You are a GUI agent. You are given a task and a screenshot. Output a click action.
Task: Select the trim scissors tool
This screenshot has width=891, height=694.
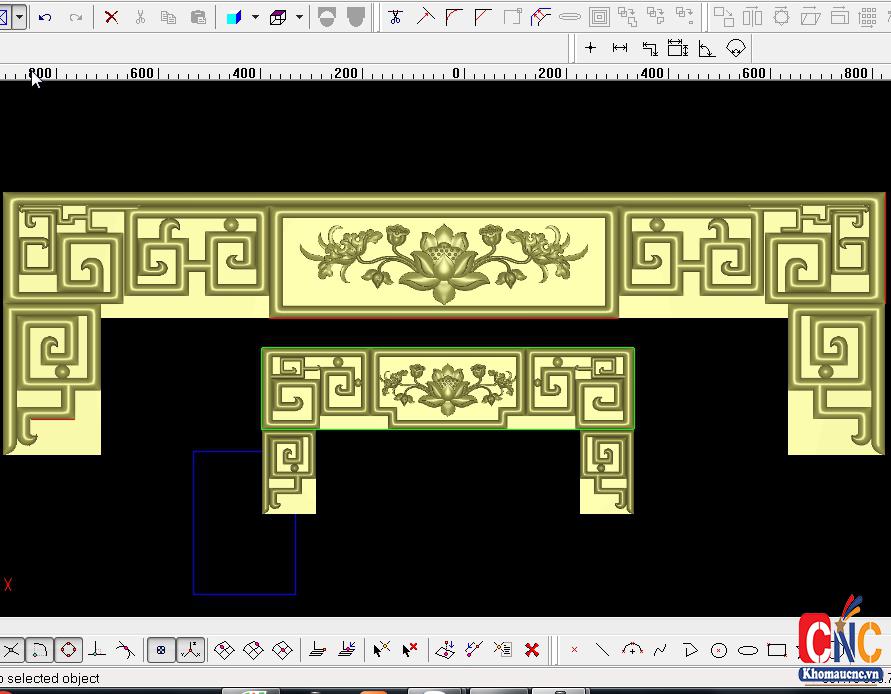click(x=396, y=17)
